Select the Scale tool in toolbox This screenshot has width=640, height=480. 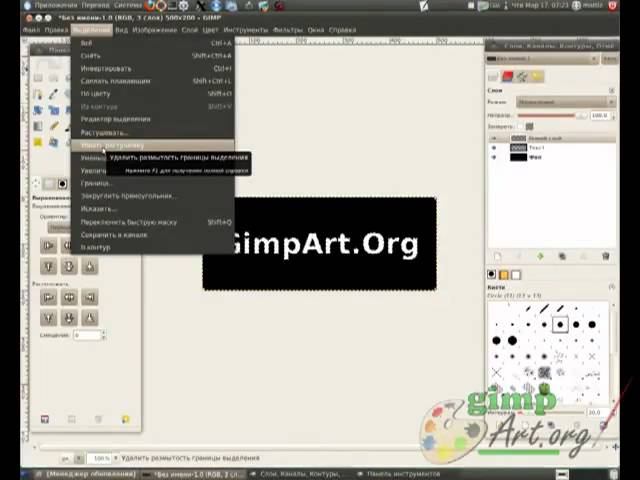pos(53,110)
